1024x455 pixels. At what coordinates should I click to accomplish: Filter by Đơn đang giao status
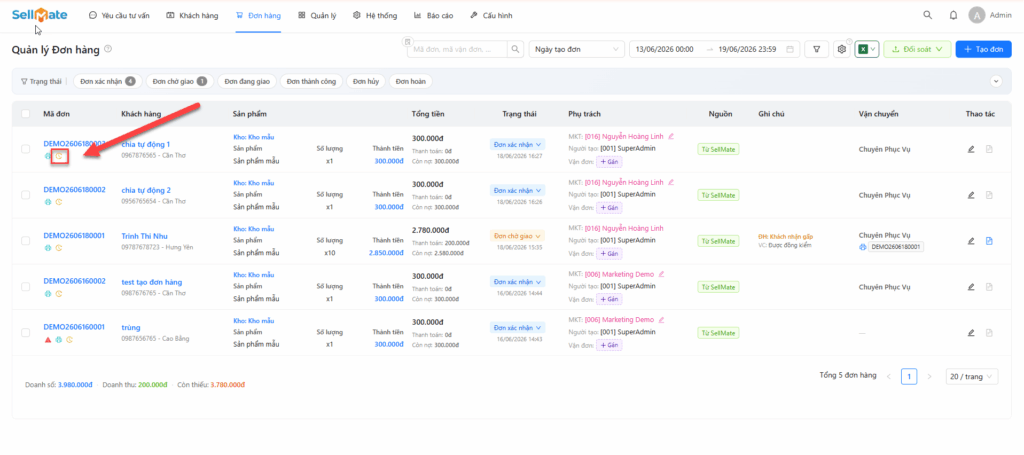tap(248, 82)
